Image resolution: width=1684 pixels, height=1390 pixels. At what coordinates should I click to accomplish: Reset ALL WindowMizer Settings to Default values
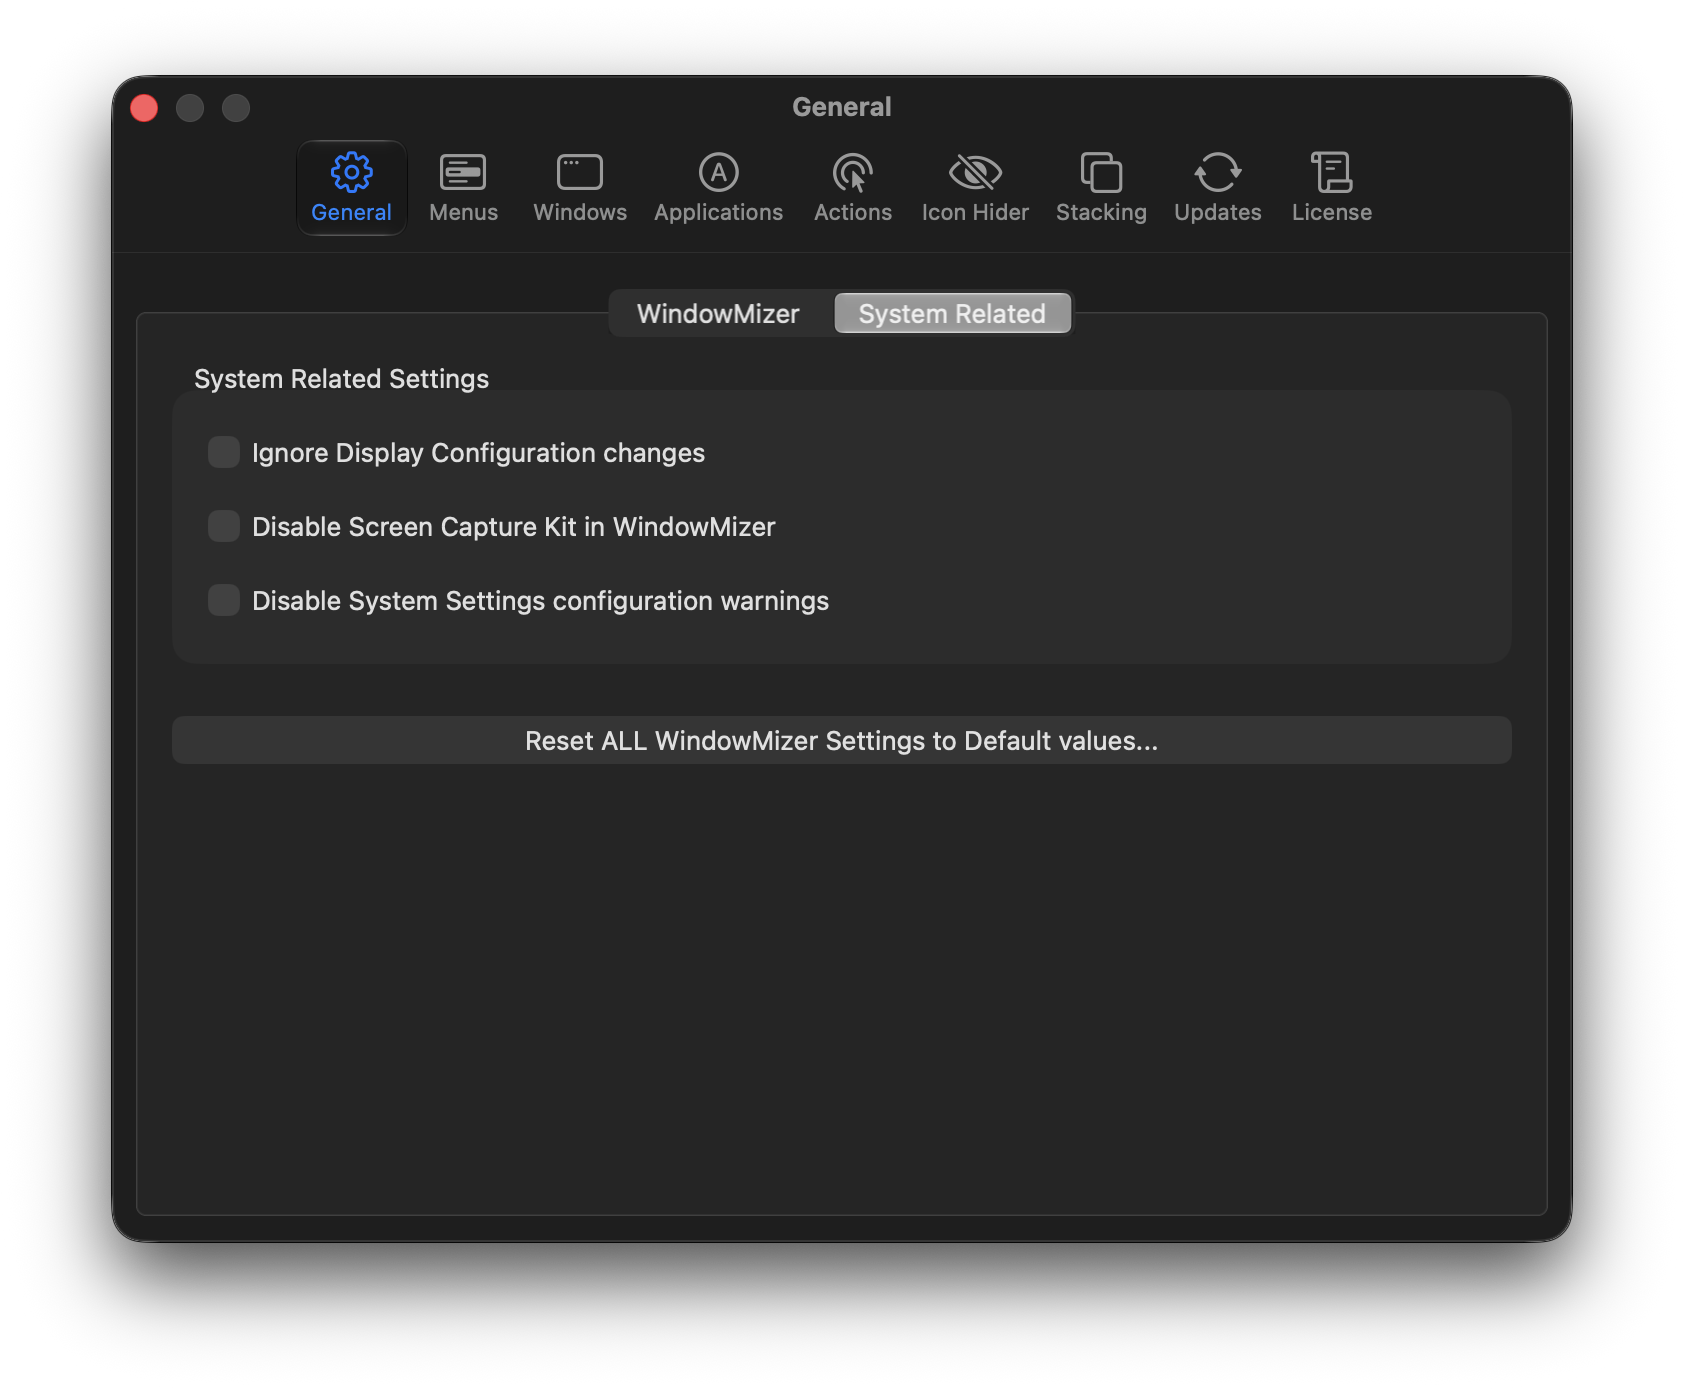842,740
